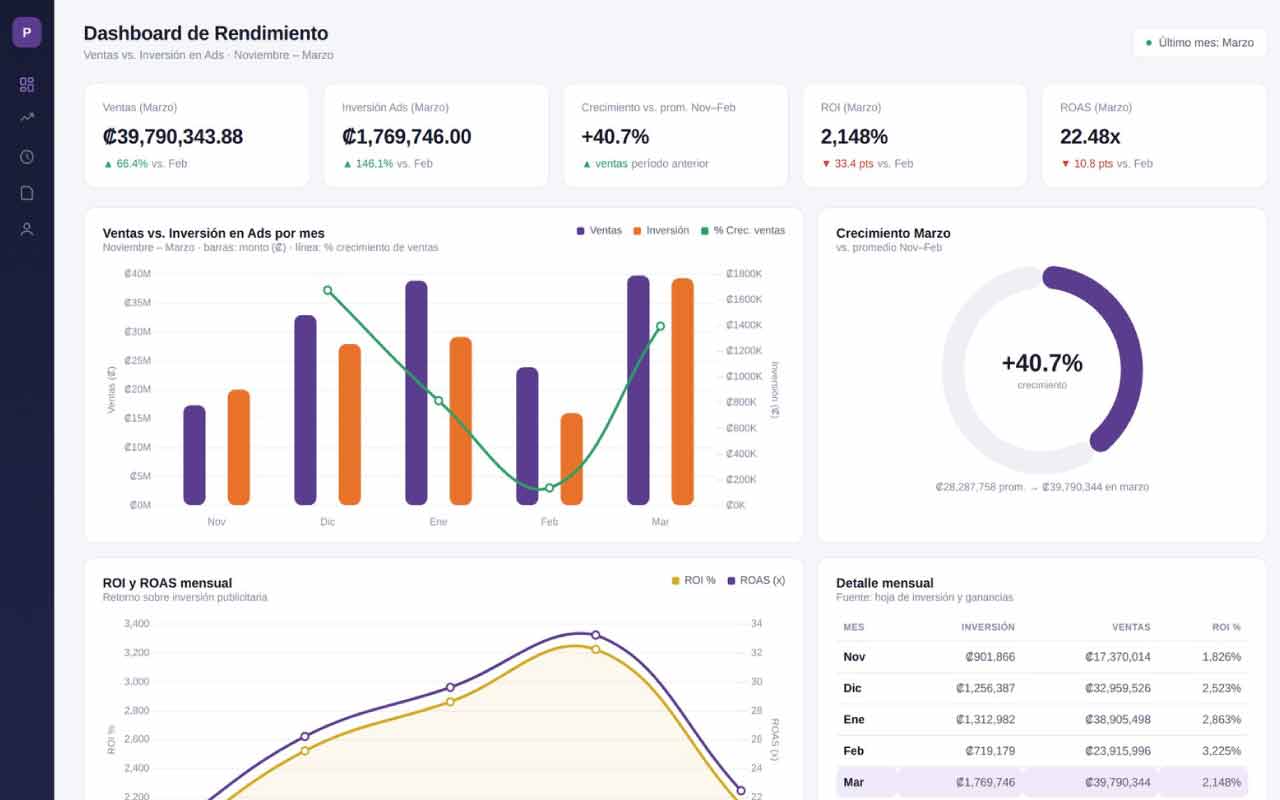Click the Inversión Ads value ₡1,769,746.00

pos(406,137)
